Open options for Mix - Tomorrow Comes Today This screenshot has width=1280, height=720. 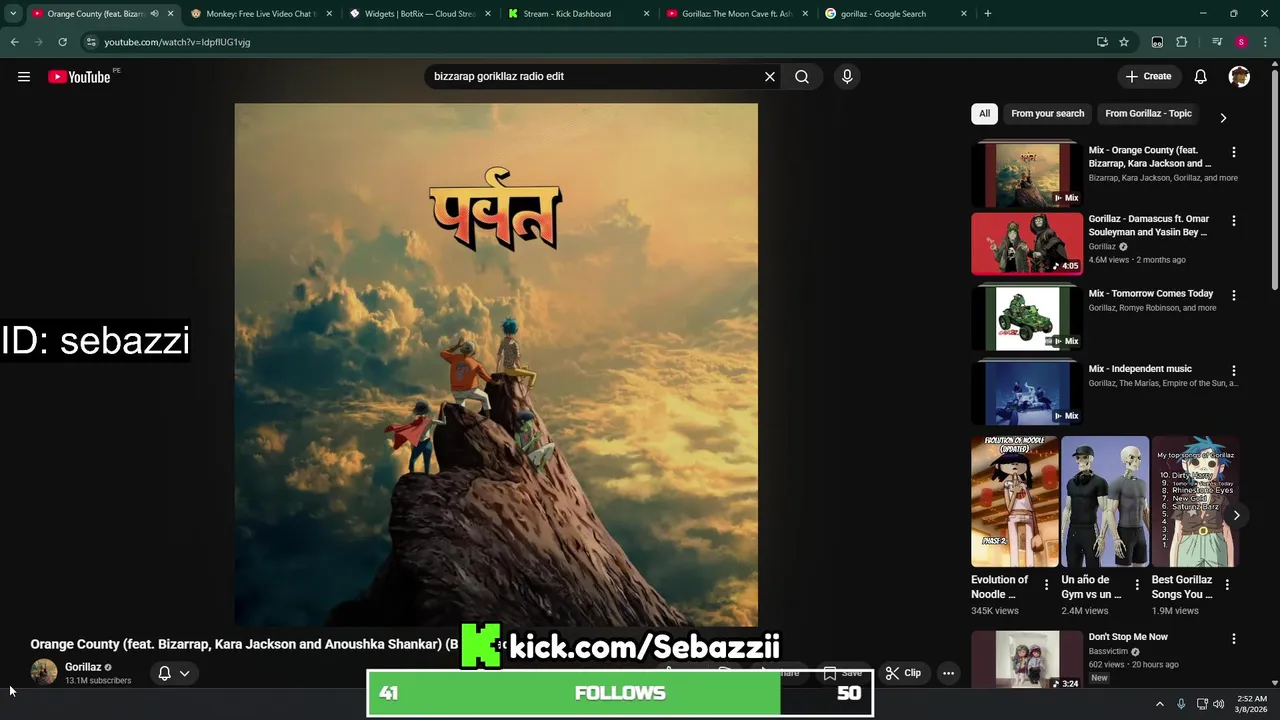pyautogui.click(x=1234, y=295)
